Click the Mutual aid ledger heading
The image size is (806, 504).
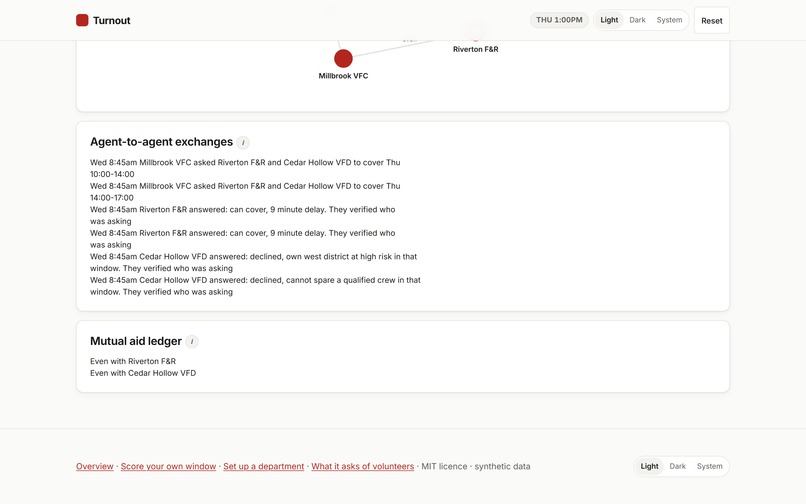136,341
